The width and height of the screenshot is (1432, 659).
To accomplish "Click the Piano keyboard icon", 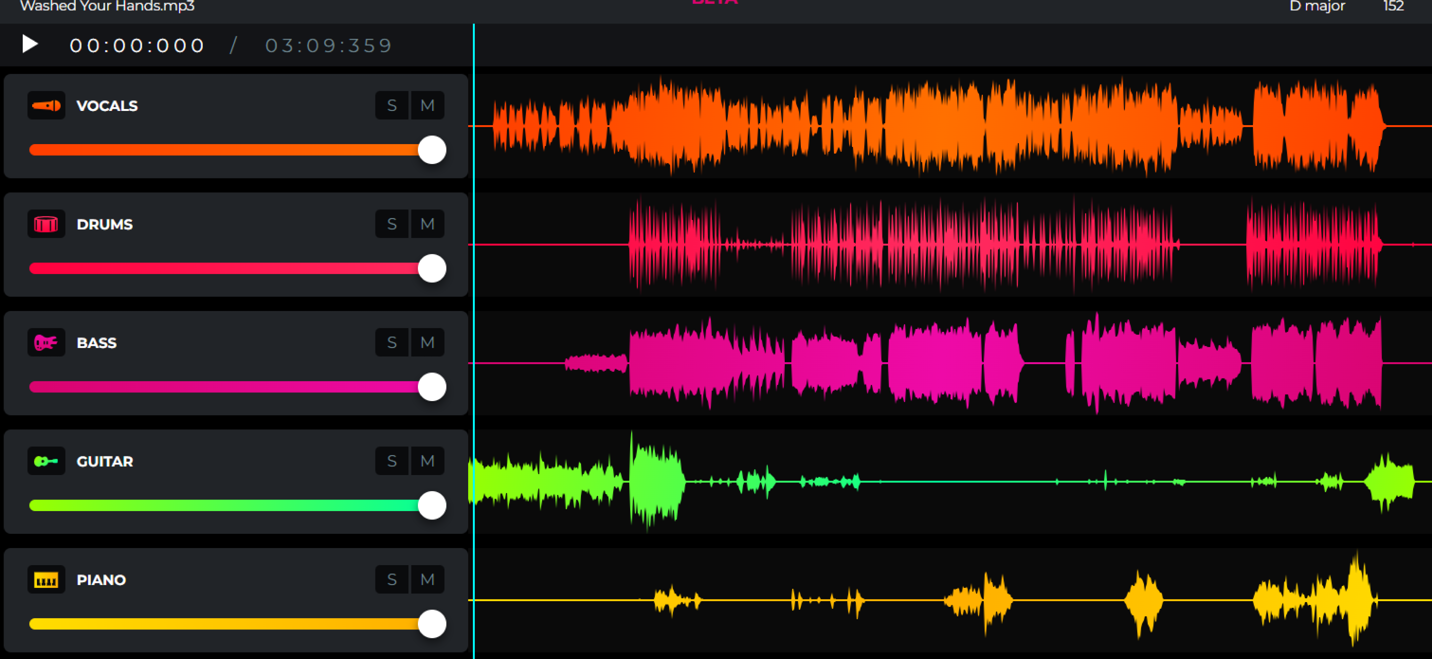I will click(x=46, y=580).
